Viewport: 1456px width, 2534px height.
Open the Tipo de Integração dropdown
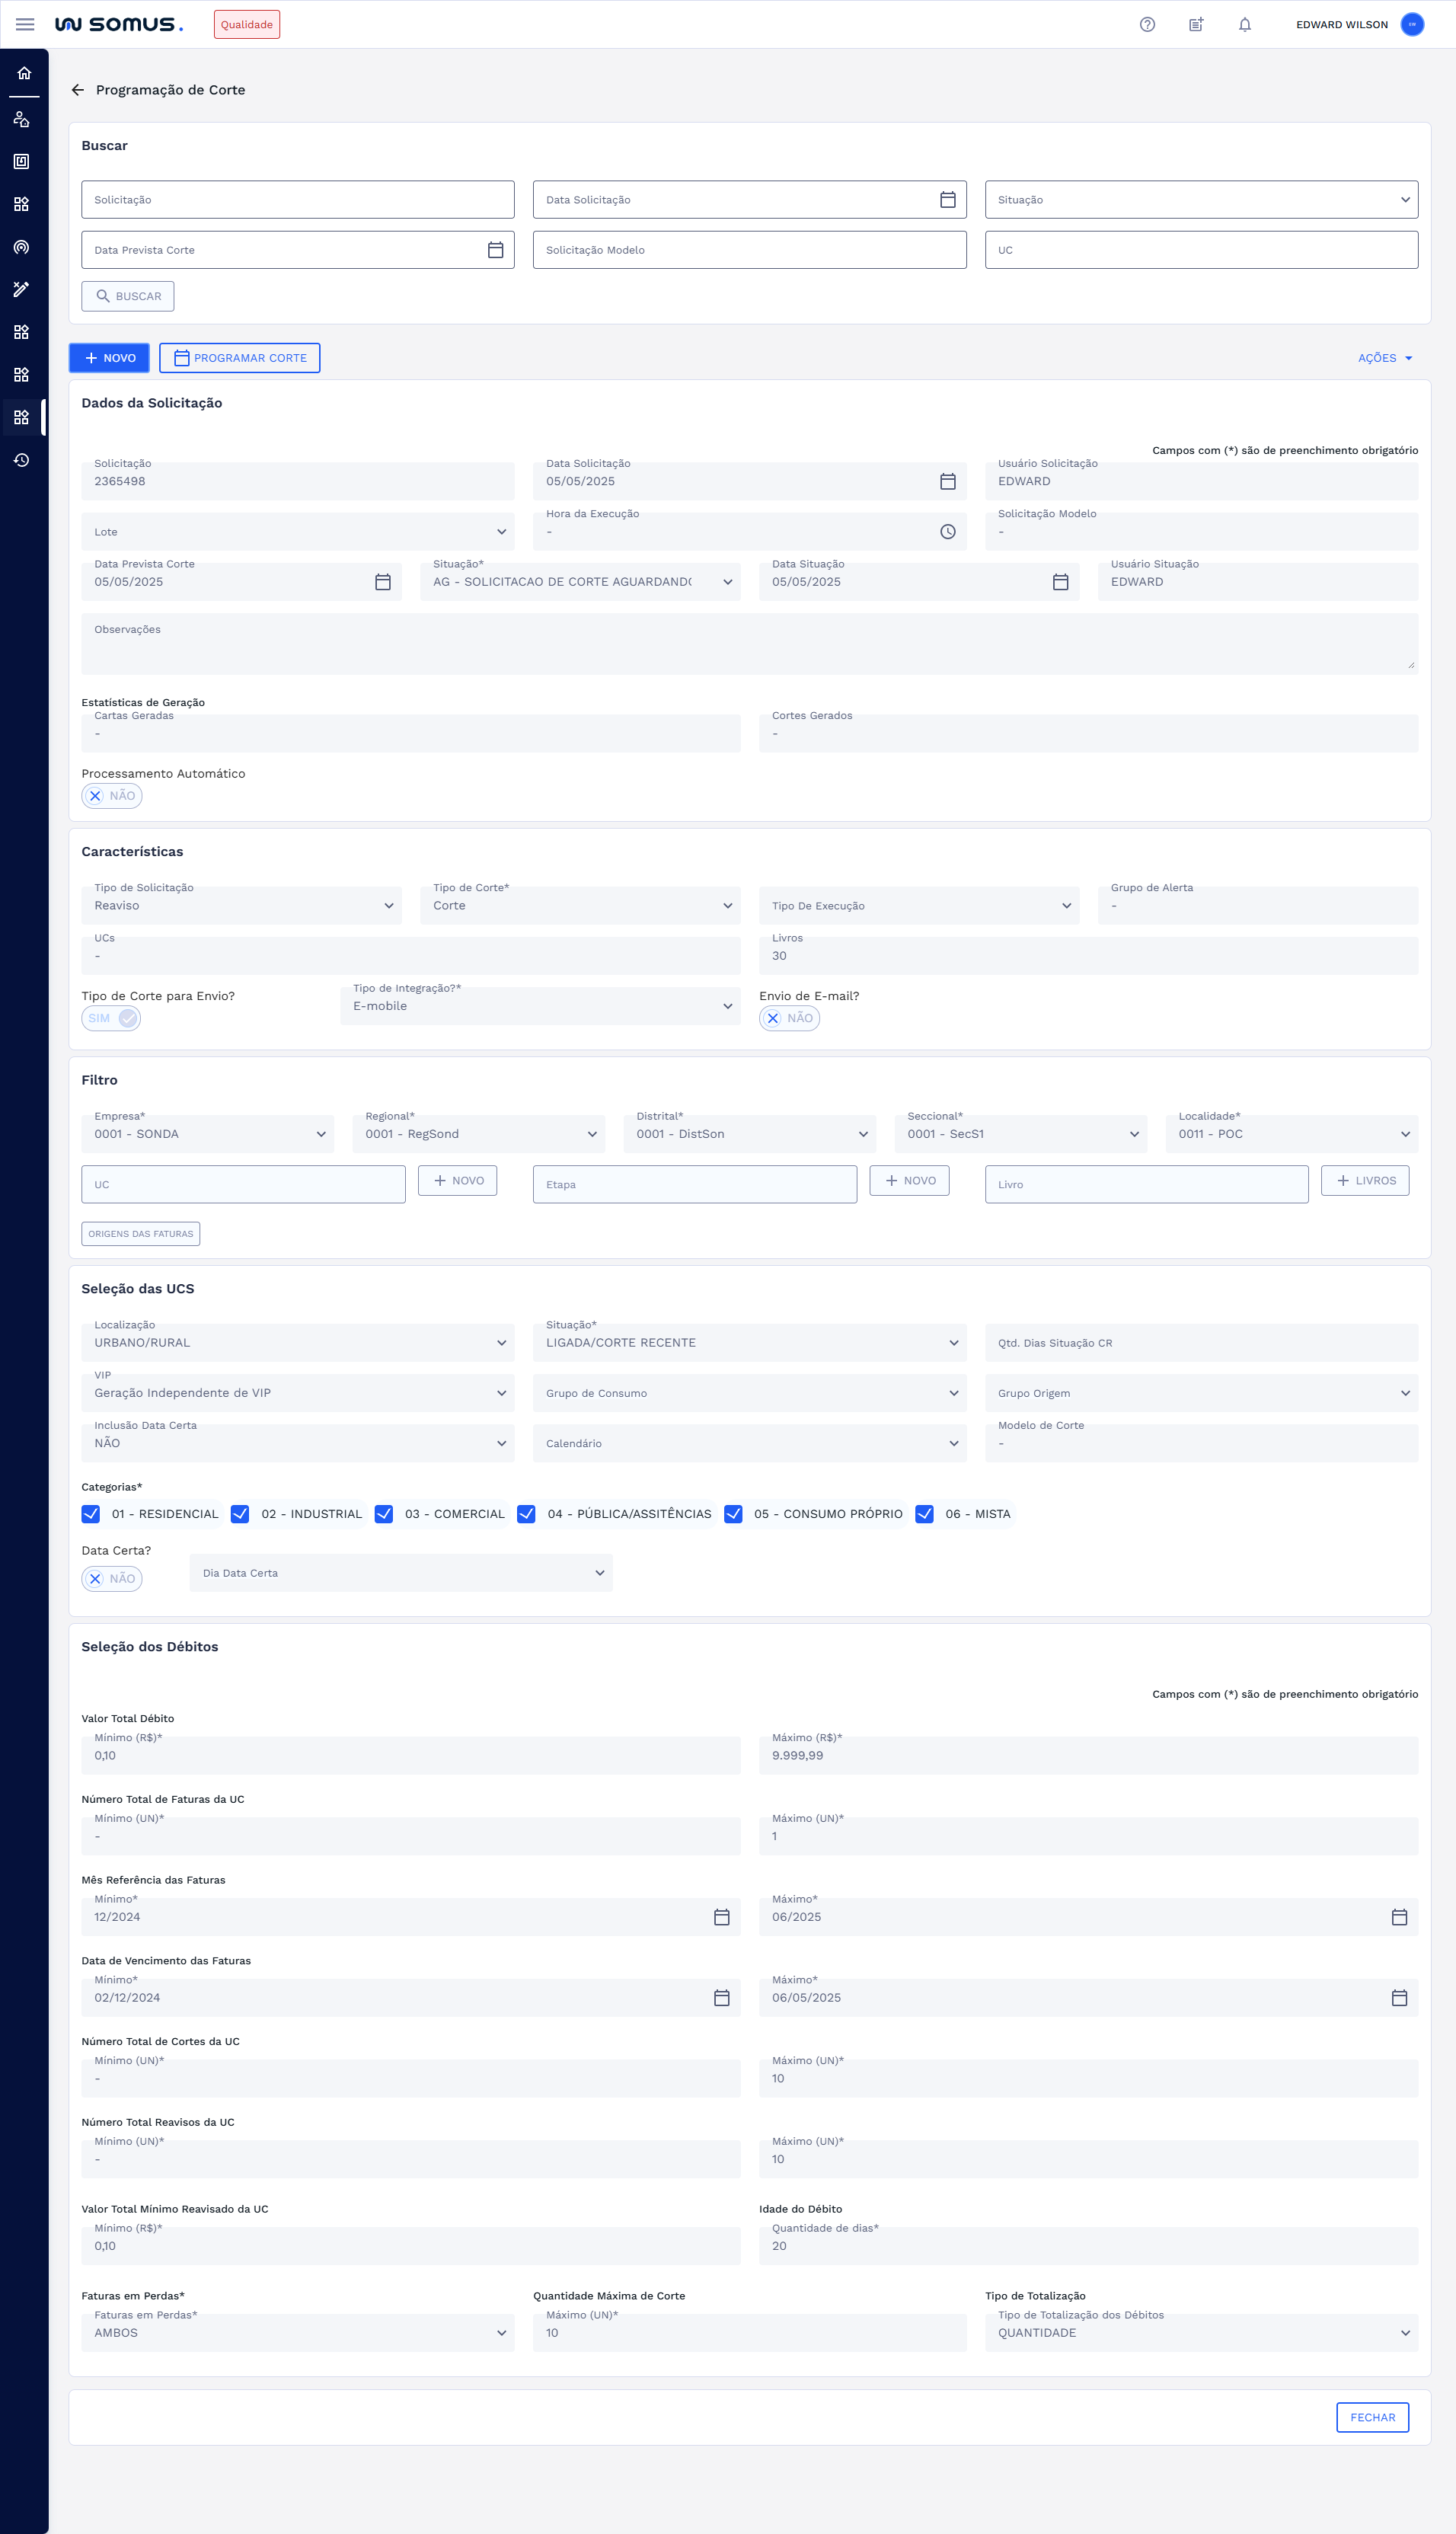tap(540, 1006)
